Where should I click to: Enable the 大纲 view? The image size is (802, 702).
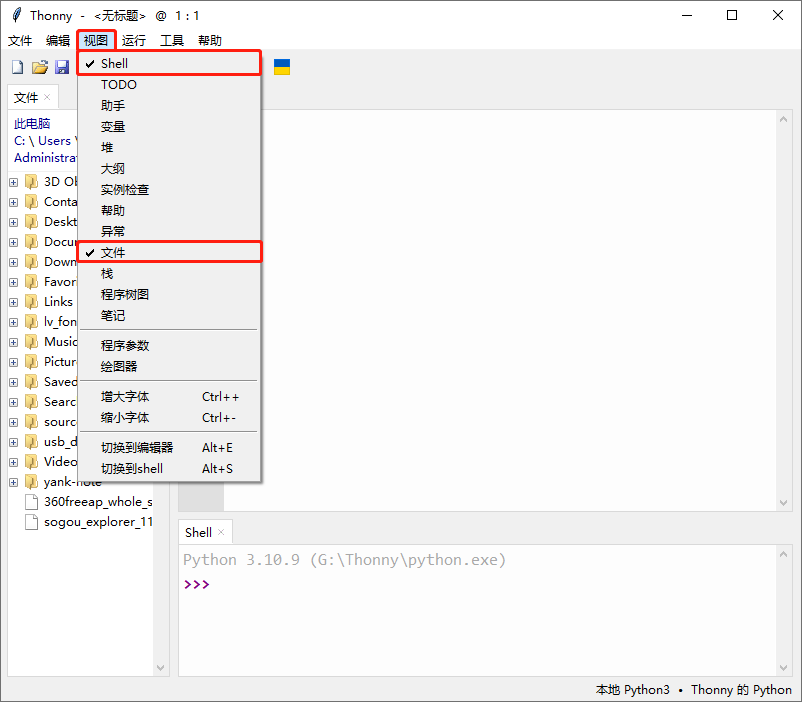coord(169,168)
